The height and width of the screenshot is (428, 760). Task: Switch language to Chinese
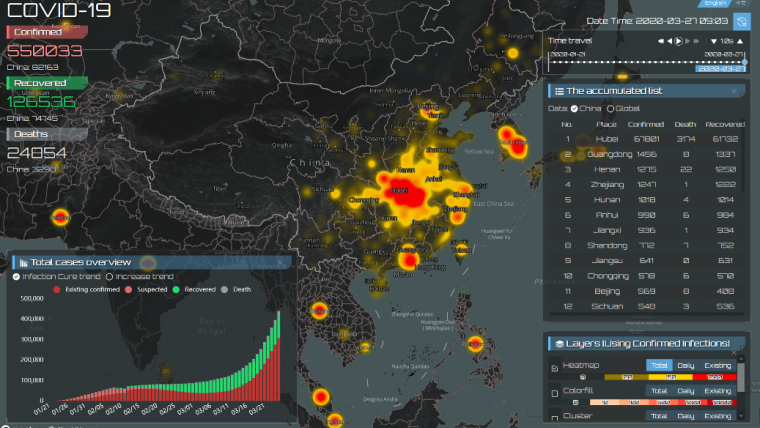(741, 3)
